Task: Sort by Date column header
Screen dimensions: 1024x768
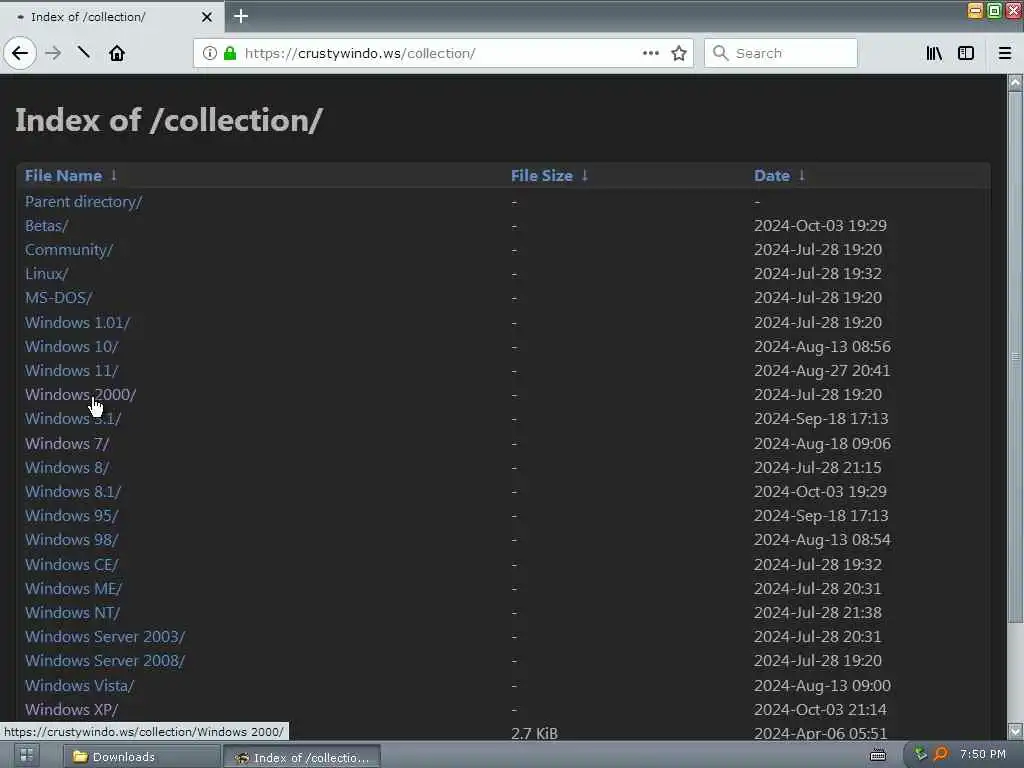Action: click(x=772, y=176)
